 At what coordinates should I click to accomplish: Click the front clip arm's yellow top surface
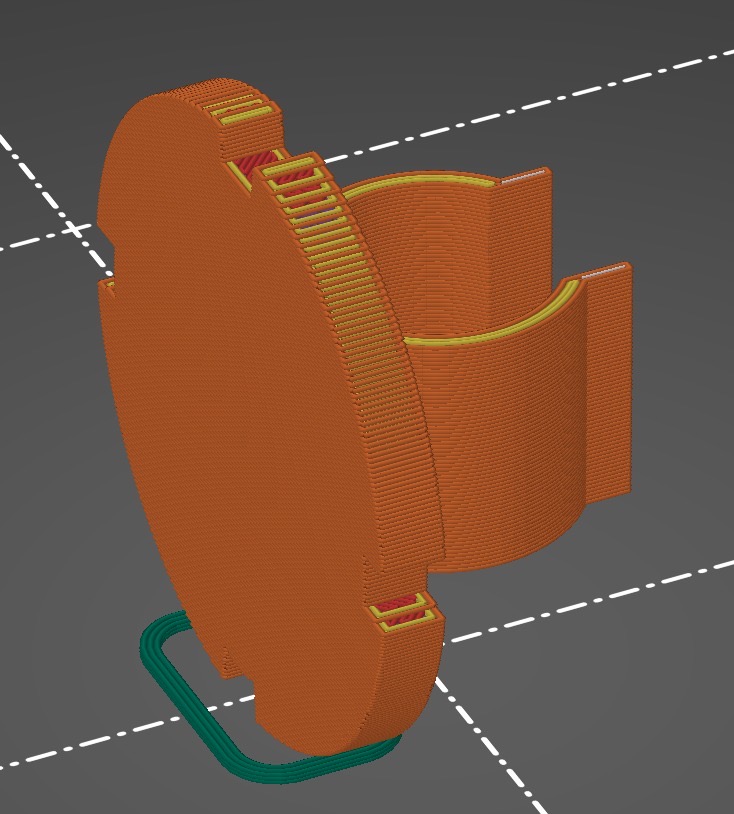tap(500, 328)
